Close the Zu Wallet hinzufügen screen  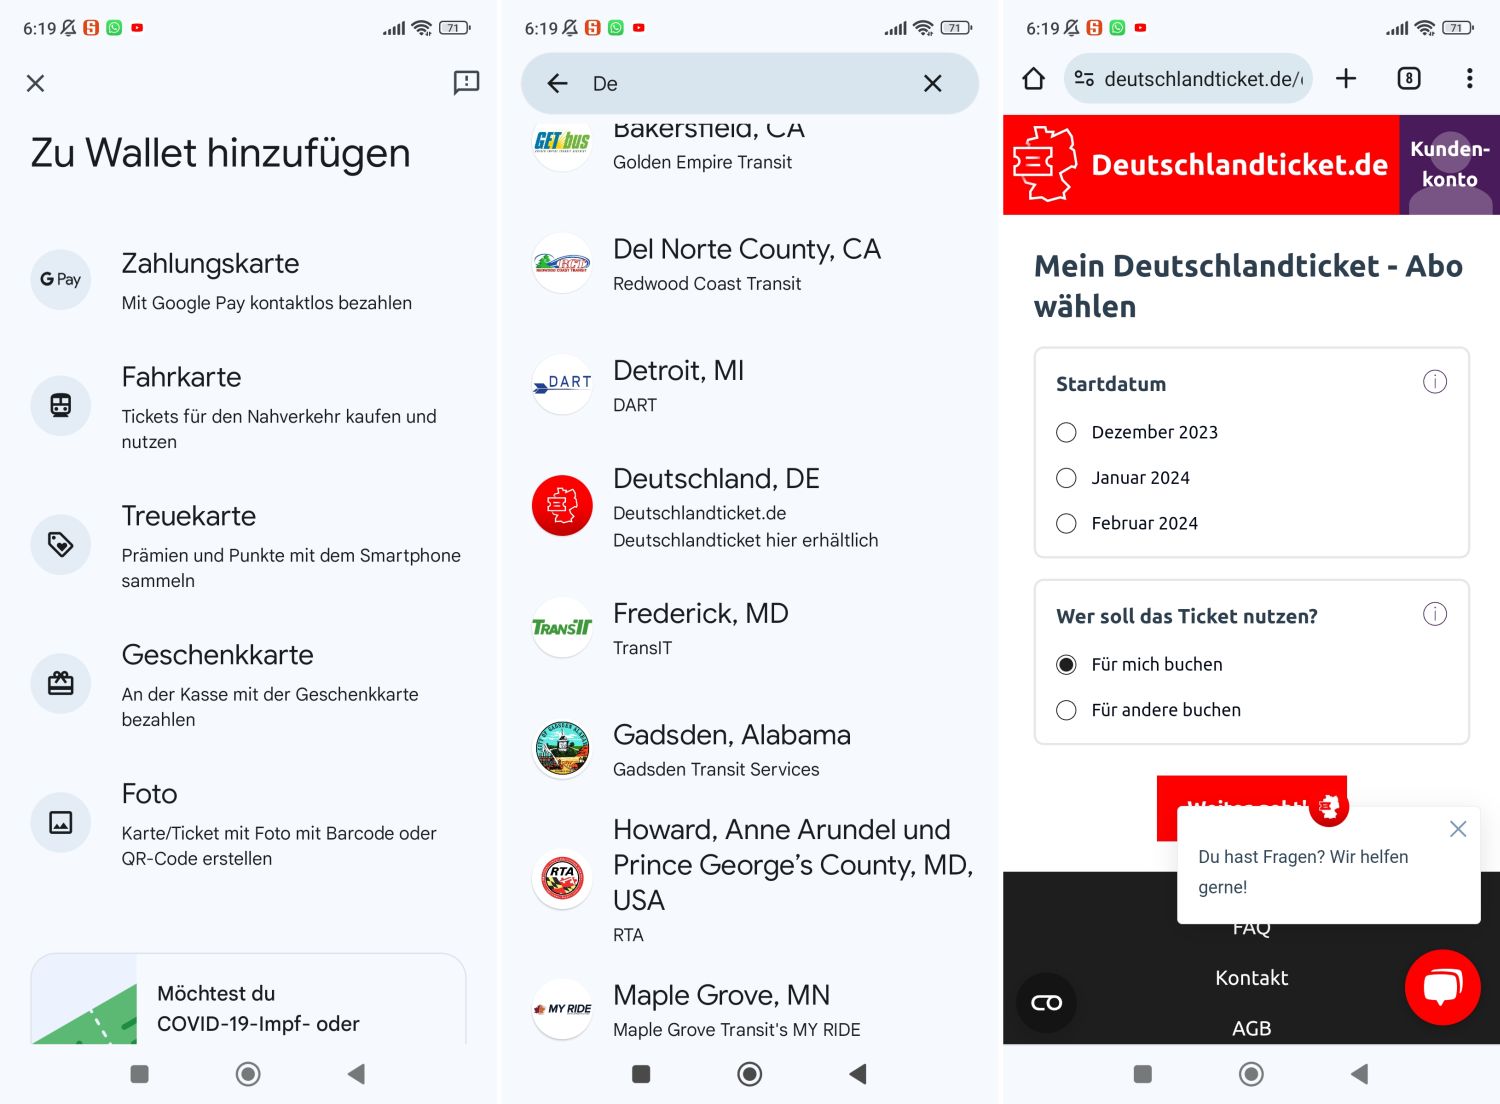click(x=36, y=83)
